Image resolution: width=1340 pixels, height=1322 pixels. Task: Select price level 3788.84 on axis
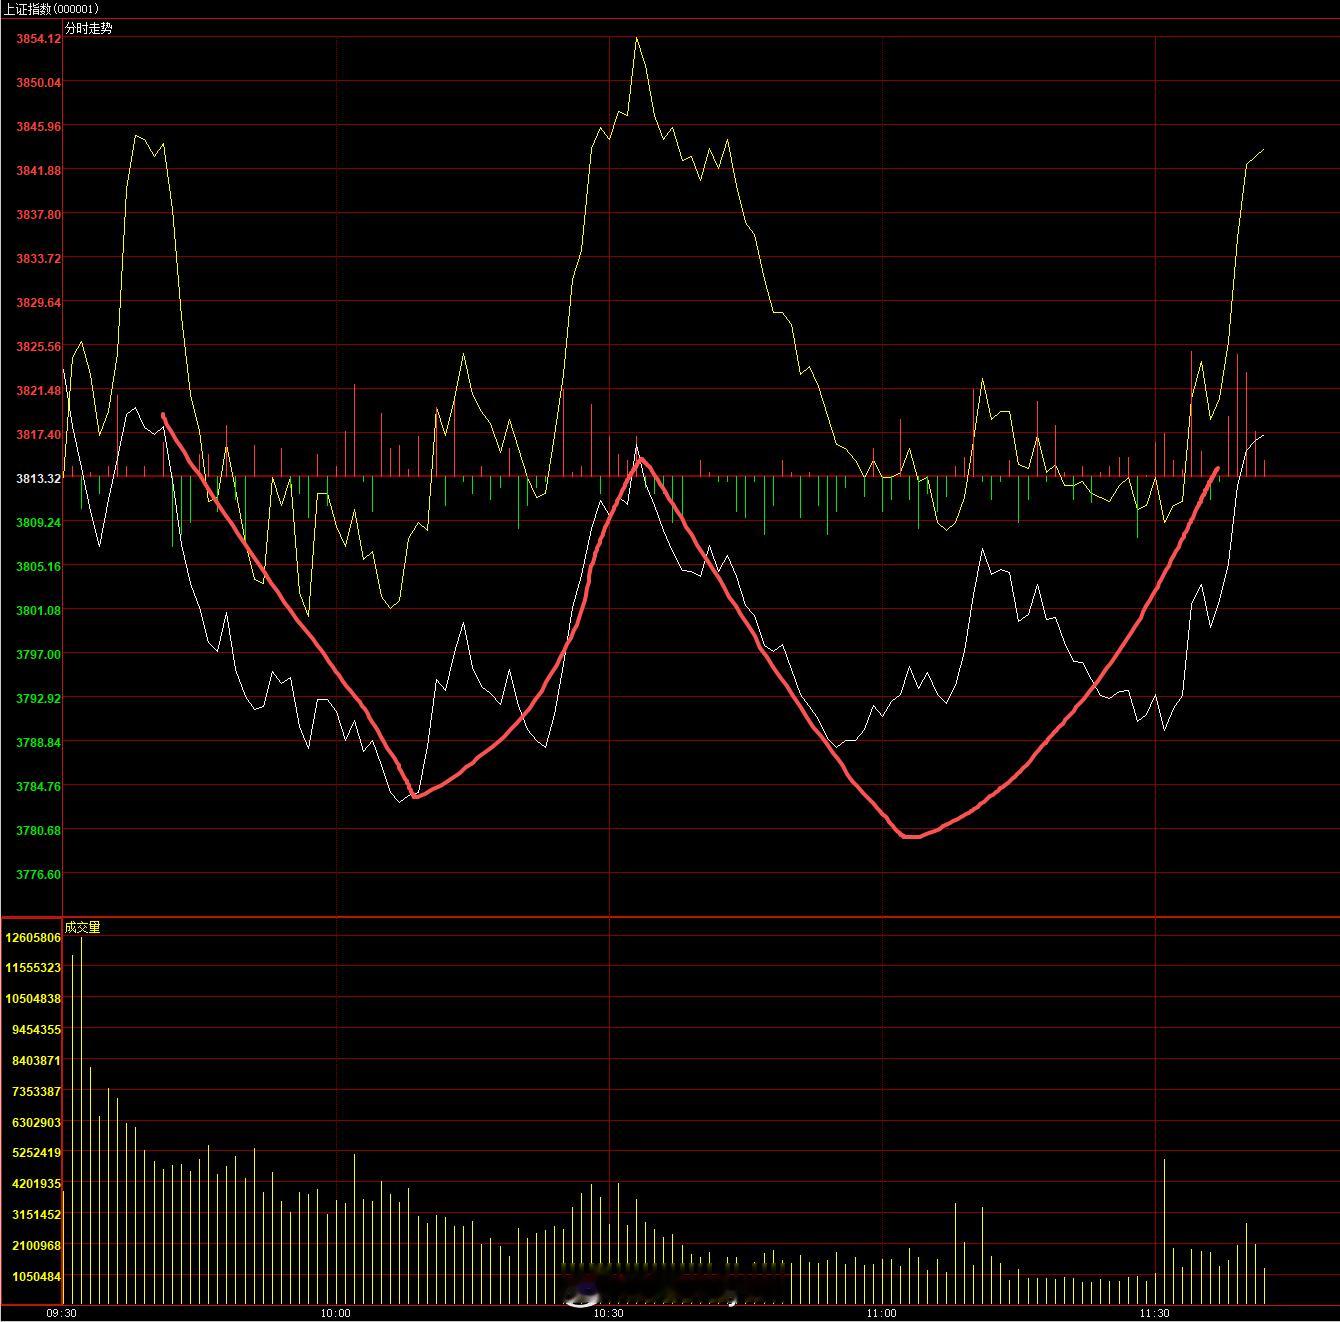(38, 742)
